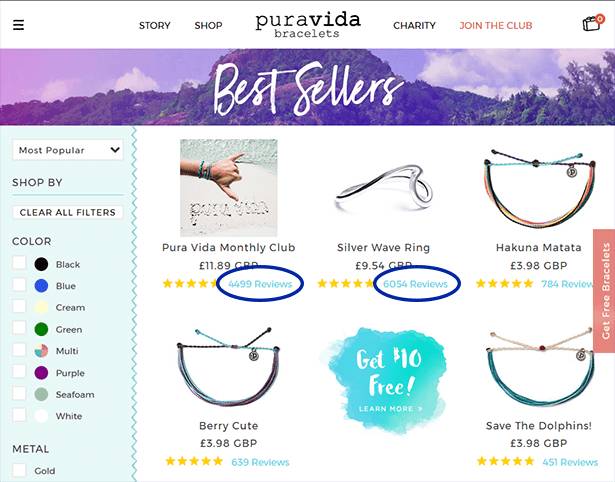Image resolution: width=615 pixels, height=482 pixels.
Task: Open the 6054 Reviews link
Action: point(415,284)
